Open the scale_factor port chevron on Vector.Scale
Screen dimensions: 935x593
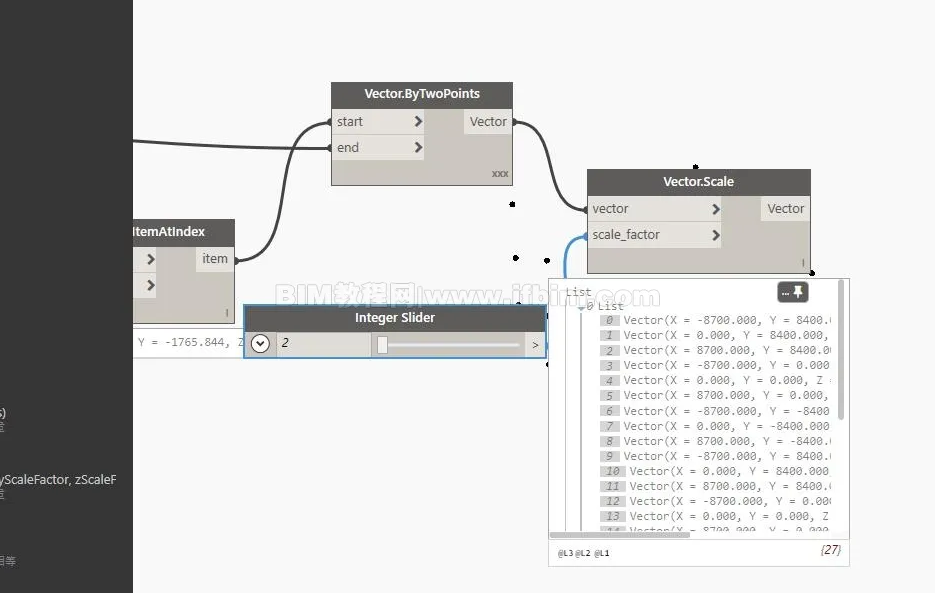716,235
